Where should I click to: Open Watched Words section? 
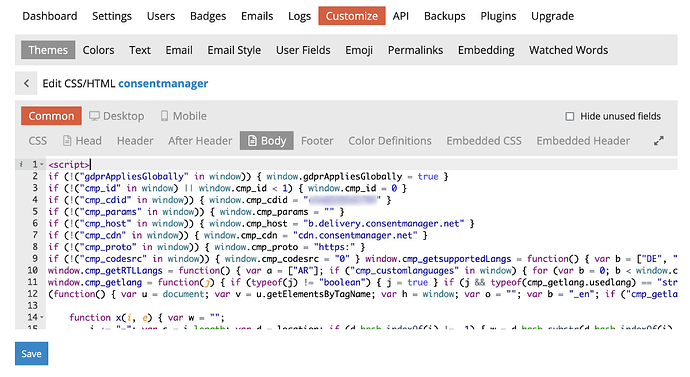[x=569, y=50]
